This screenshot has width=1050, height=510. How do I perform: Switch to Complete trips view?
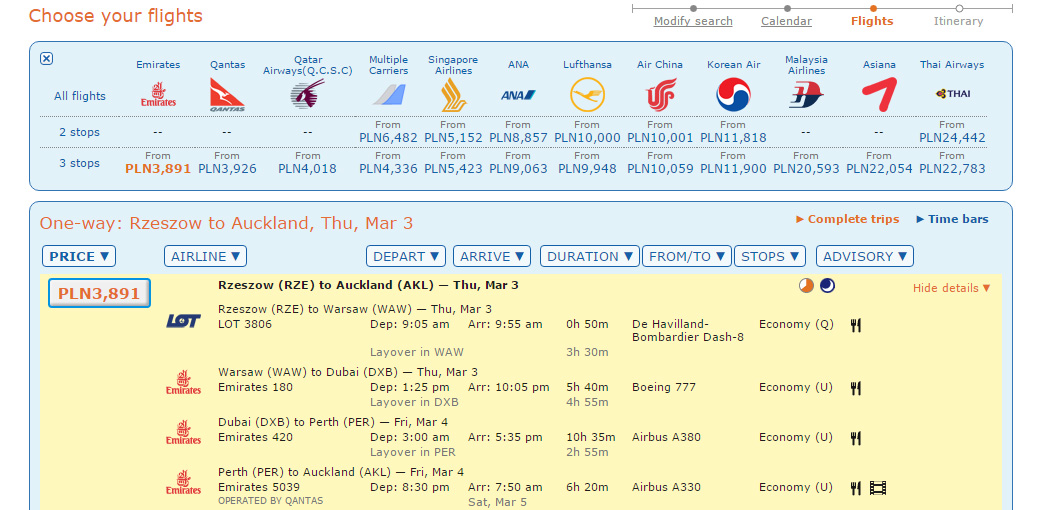click(848, 219)
